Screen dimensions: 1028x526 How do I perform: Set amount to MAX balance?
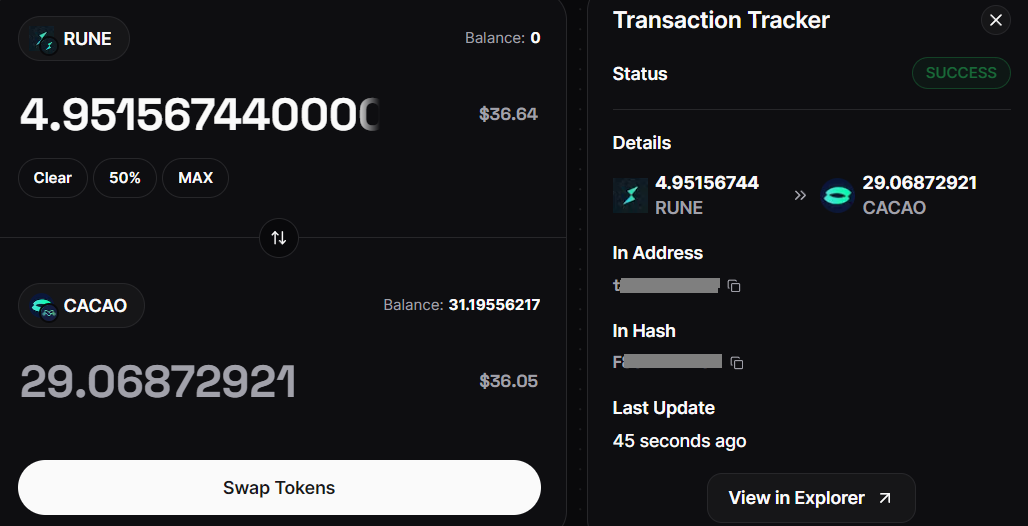195,178
